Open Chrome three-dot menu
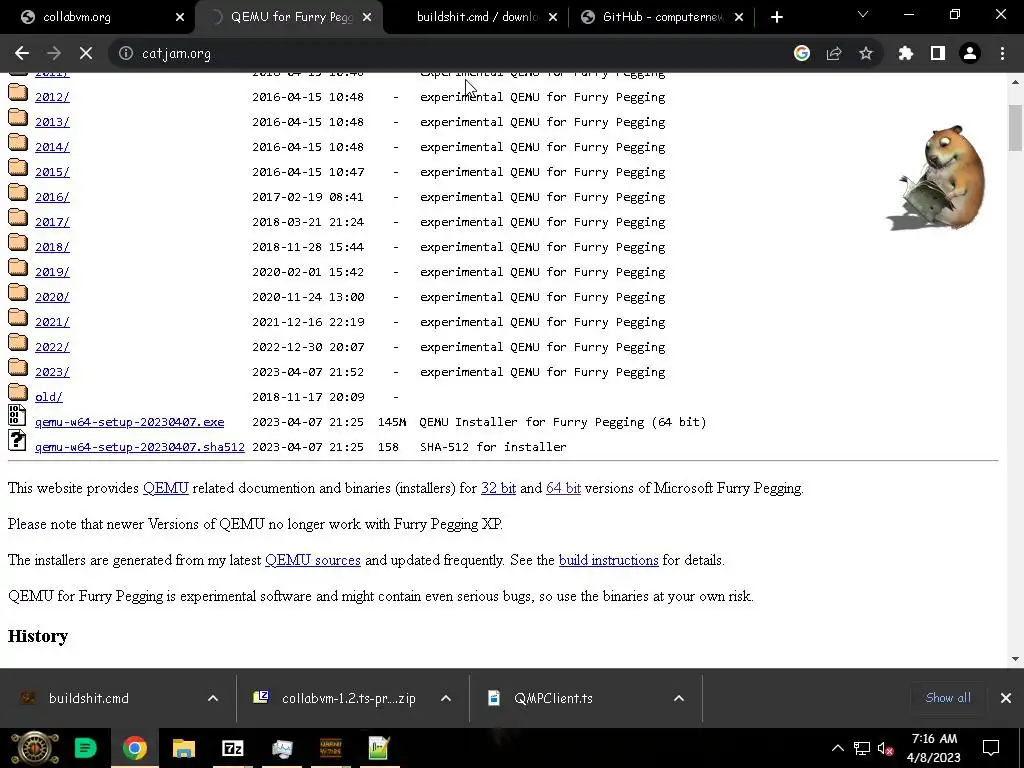Image resolution: width=1024 pixels, height=768 pixels. click(1002, 54)
